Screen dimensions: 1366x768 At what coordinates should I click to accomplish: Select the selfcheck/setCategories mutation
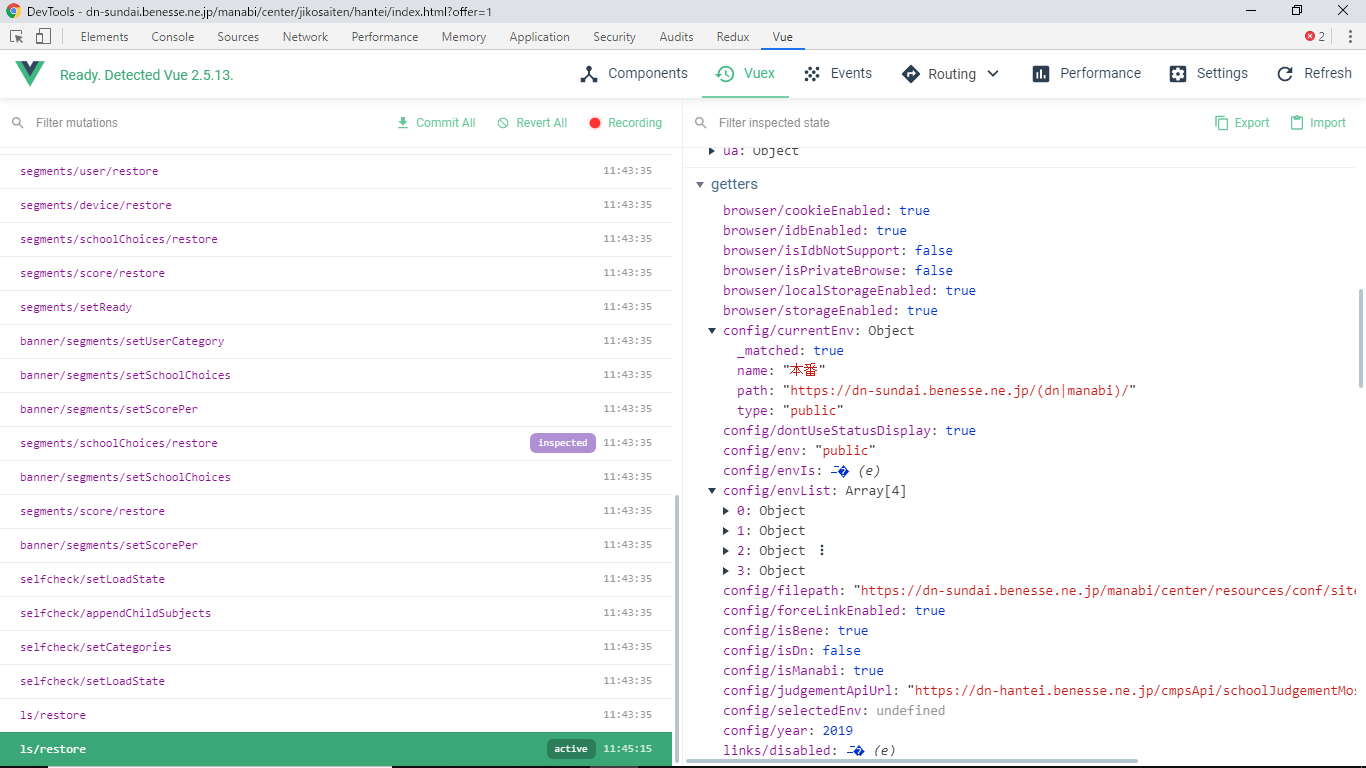(x=96, y=647)
